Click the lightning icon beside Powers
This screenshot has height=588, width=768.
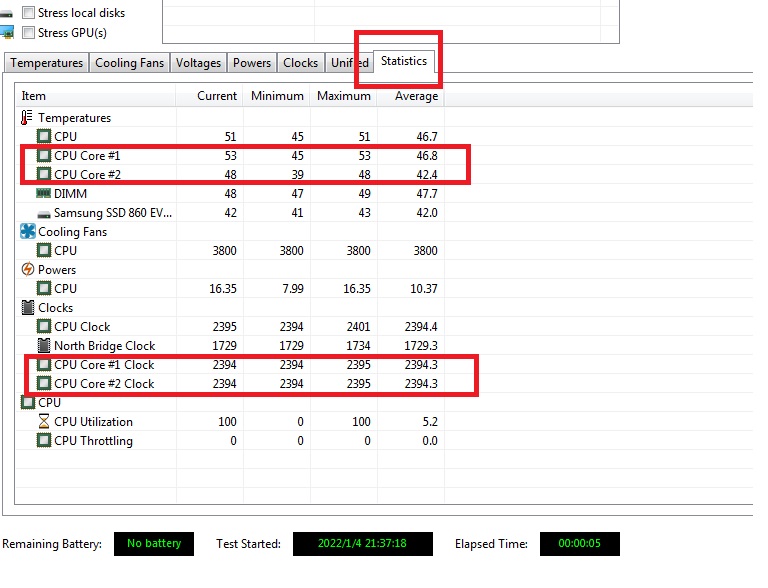tap(28, 270)
